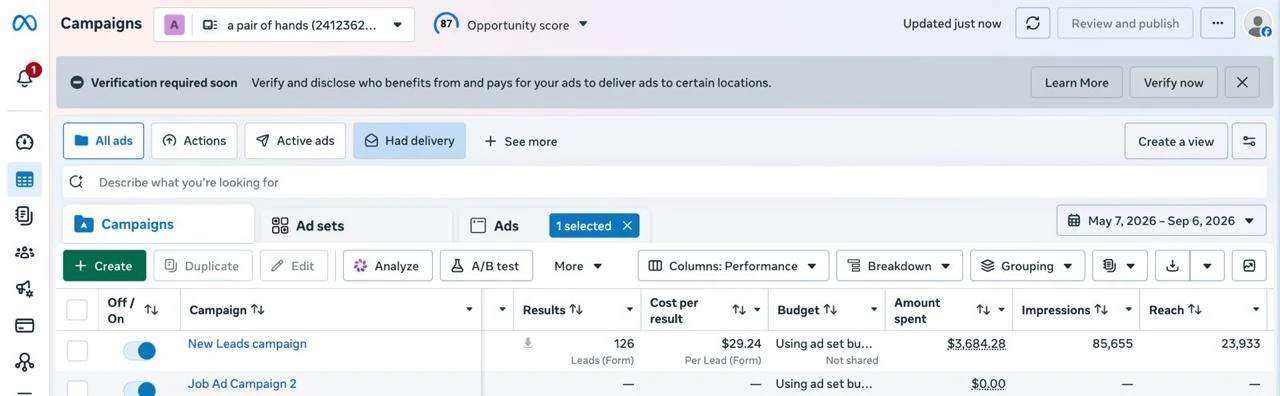Screen dimensions: 1280x396
Task: Click the minus icon beside Verification required
Action: point(77,83)
